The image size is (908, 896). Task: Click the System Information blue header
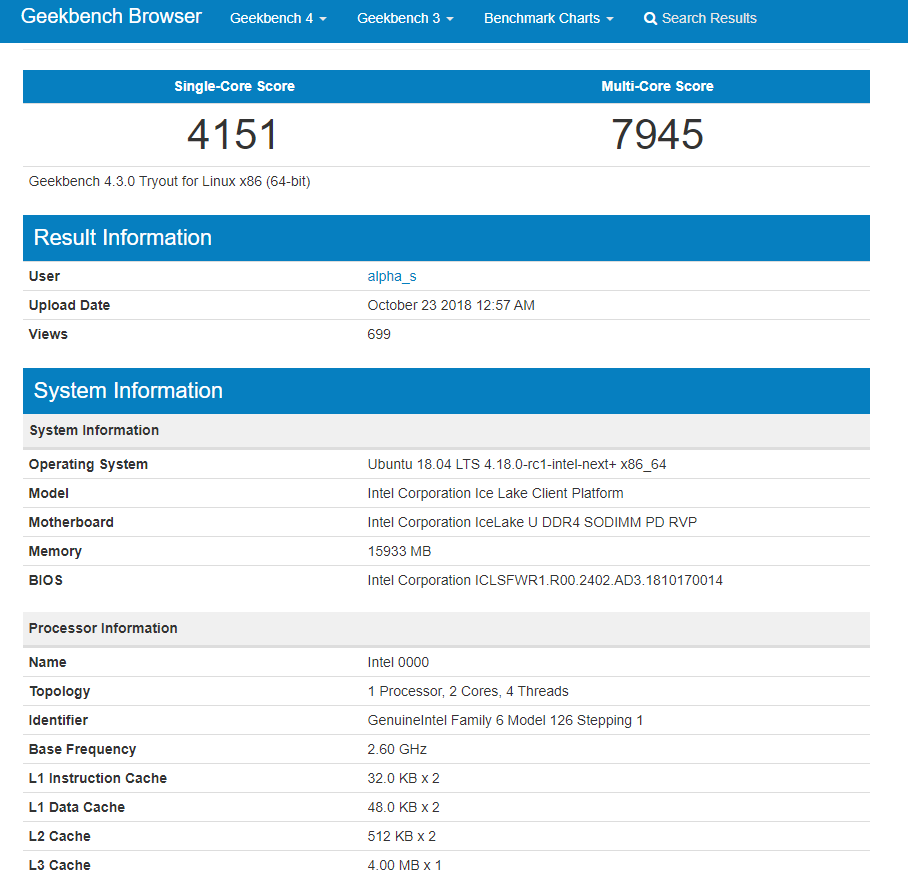(x=446, y=391)
